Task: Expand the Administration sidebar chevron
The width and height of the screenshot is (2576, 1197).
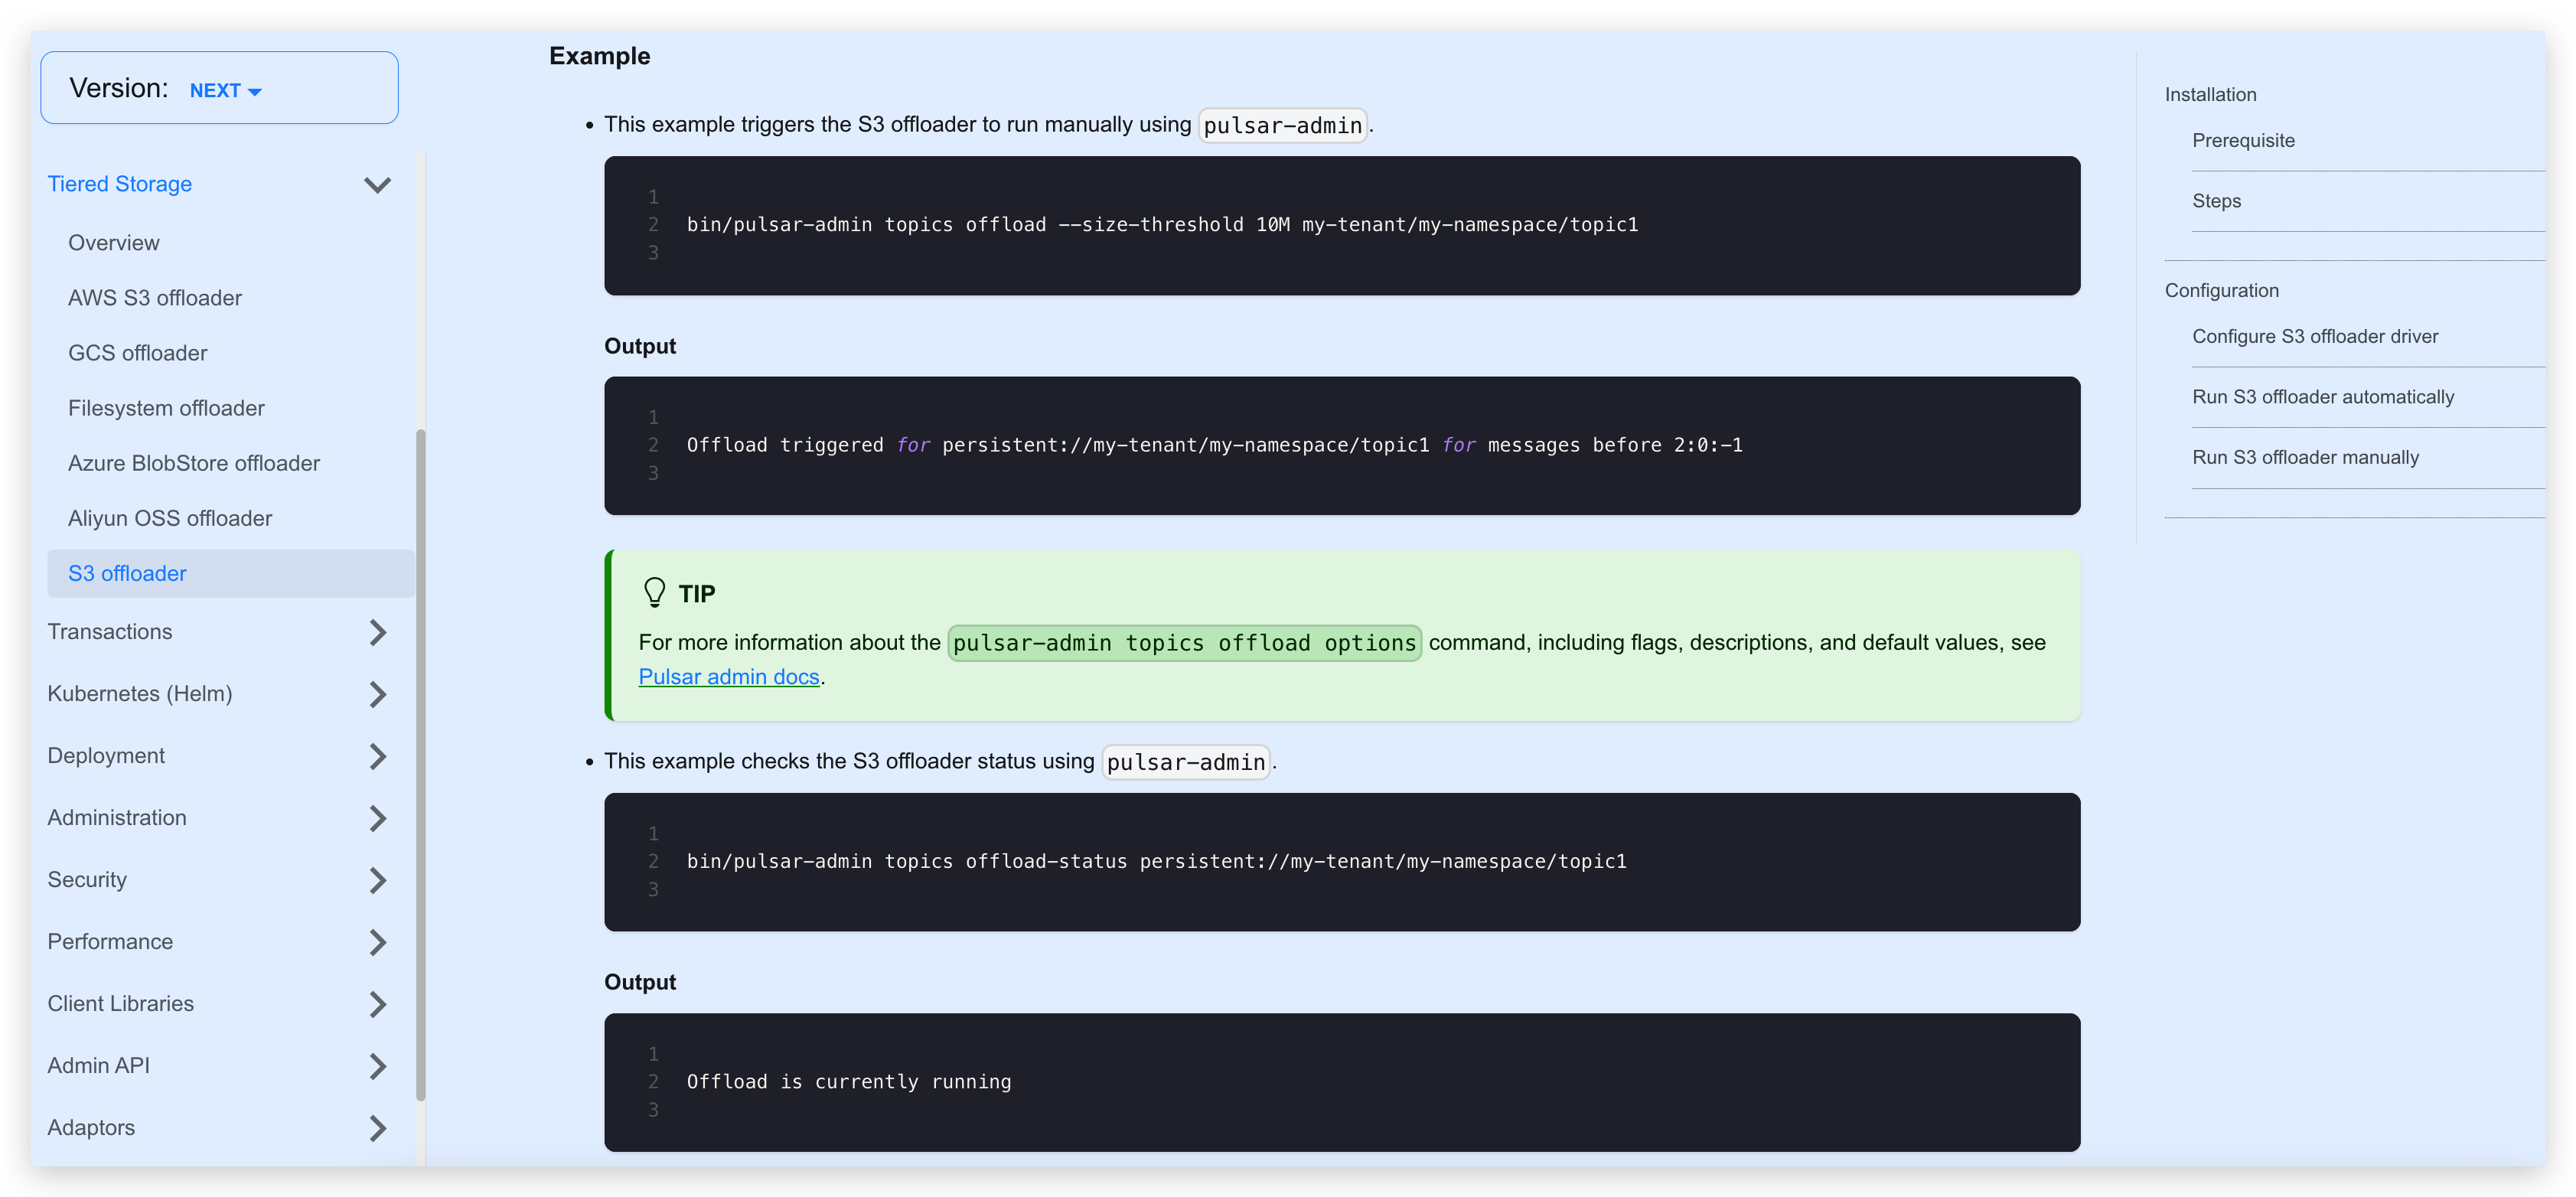Action: [x=377, y=818]
